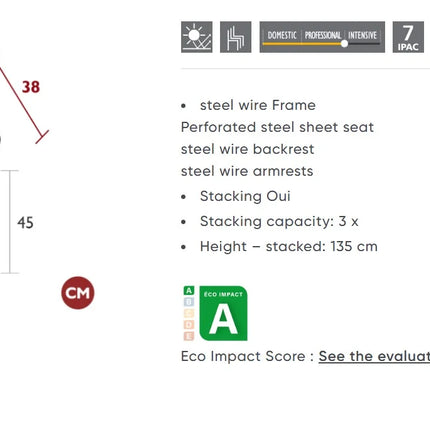Click the 45 height dimension label
This screenshot has width=430, height=430.
pos(25,223)
